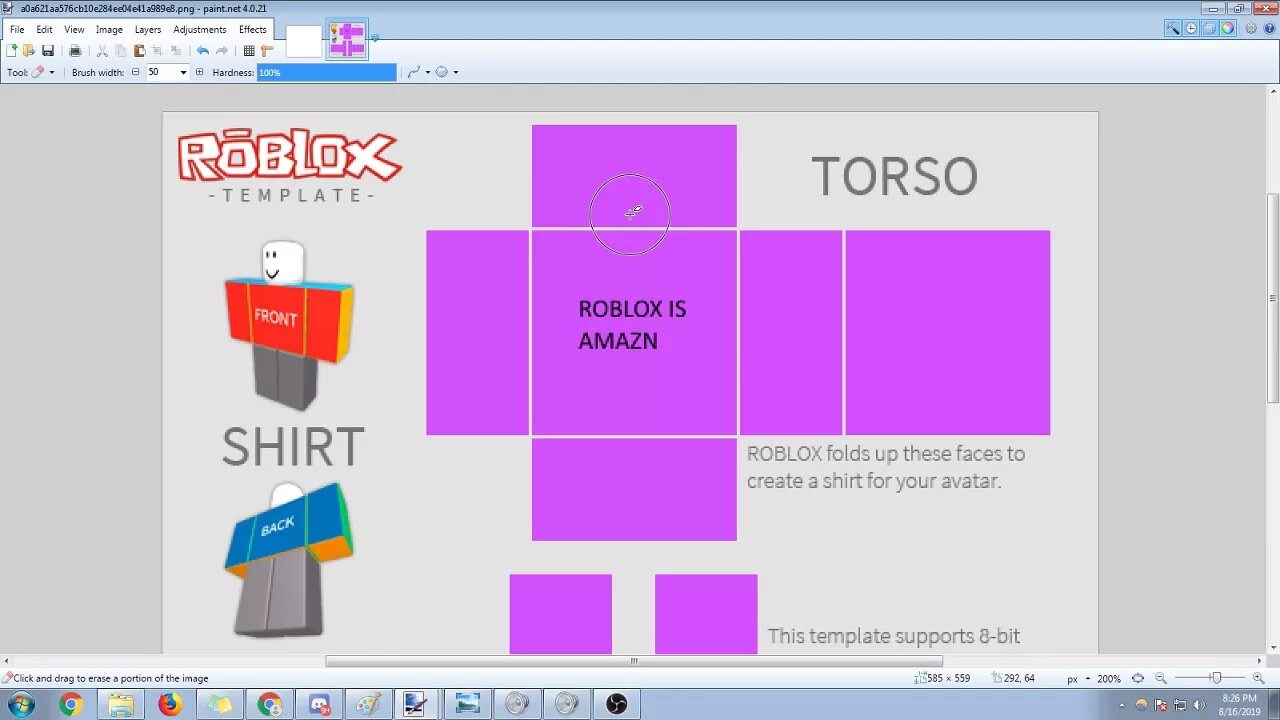Decrease brush width with minus button

[x=135, y=72]
